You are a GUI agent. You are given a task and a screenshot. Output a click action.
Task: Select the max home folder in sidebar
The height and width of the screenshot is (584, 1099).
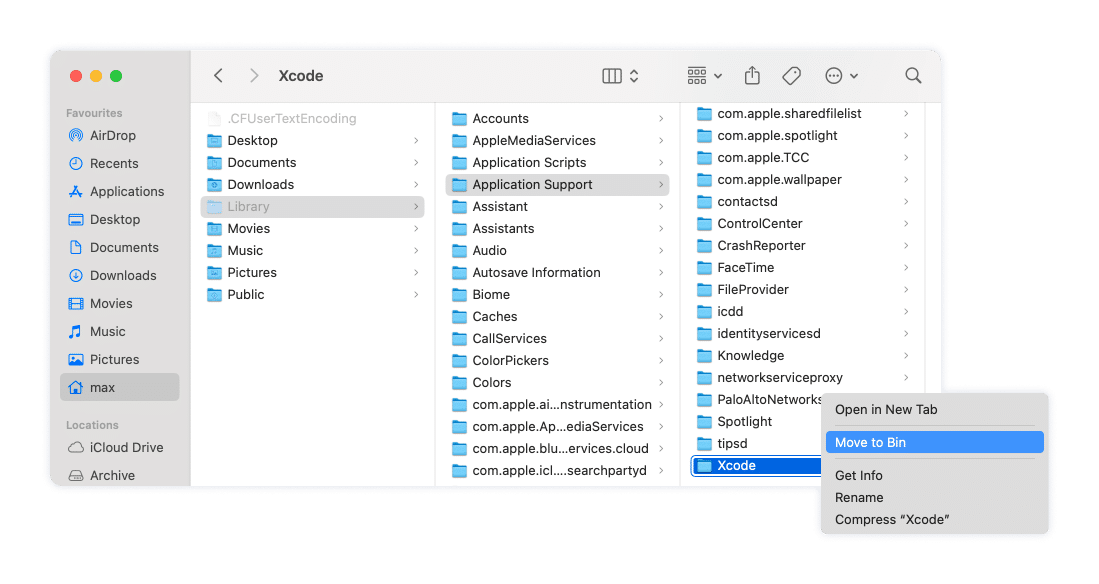pos(119,387)
